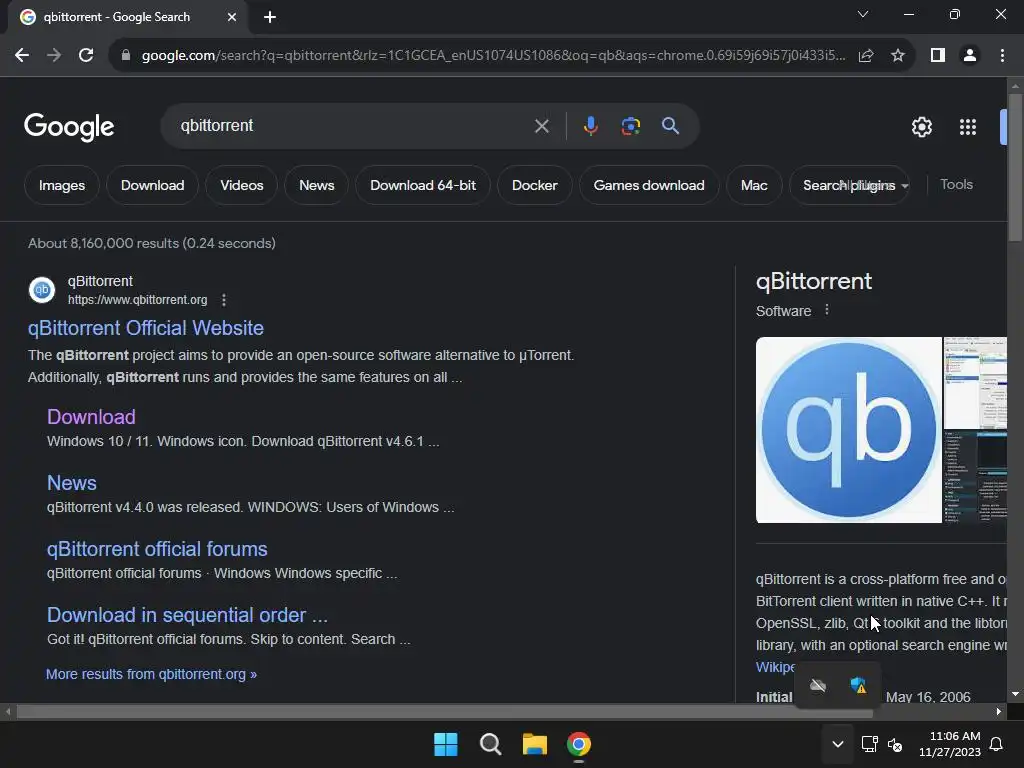
Task: Open the tab search chevron
Action: [863, 14]
